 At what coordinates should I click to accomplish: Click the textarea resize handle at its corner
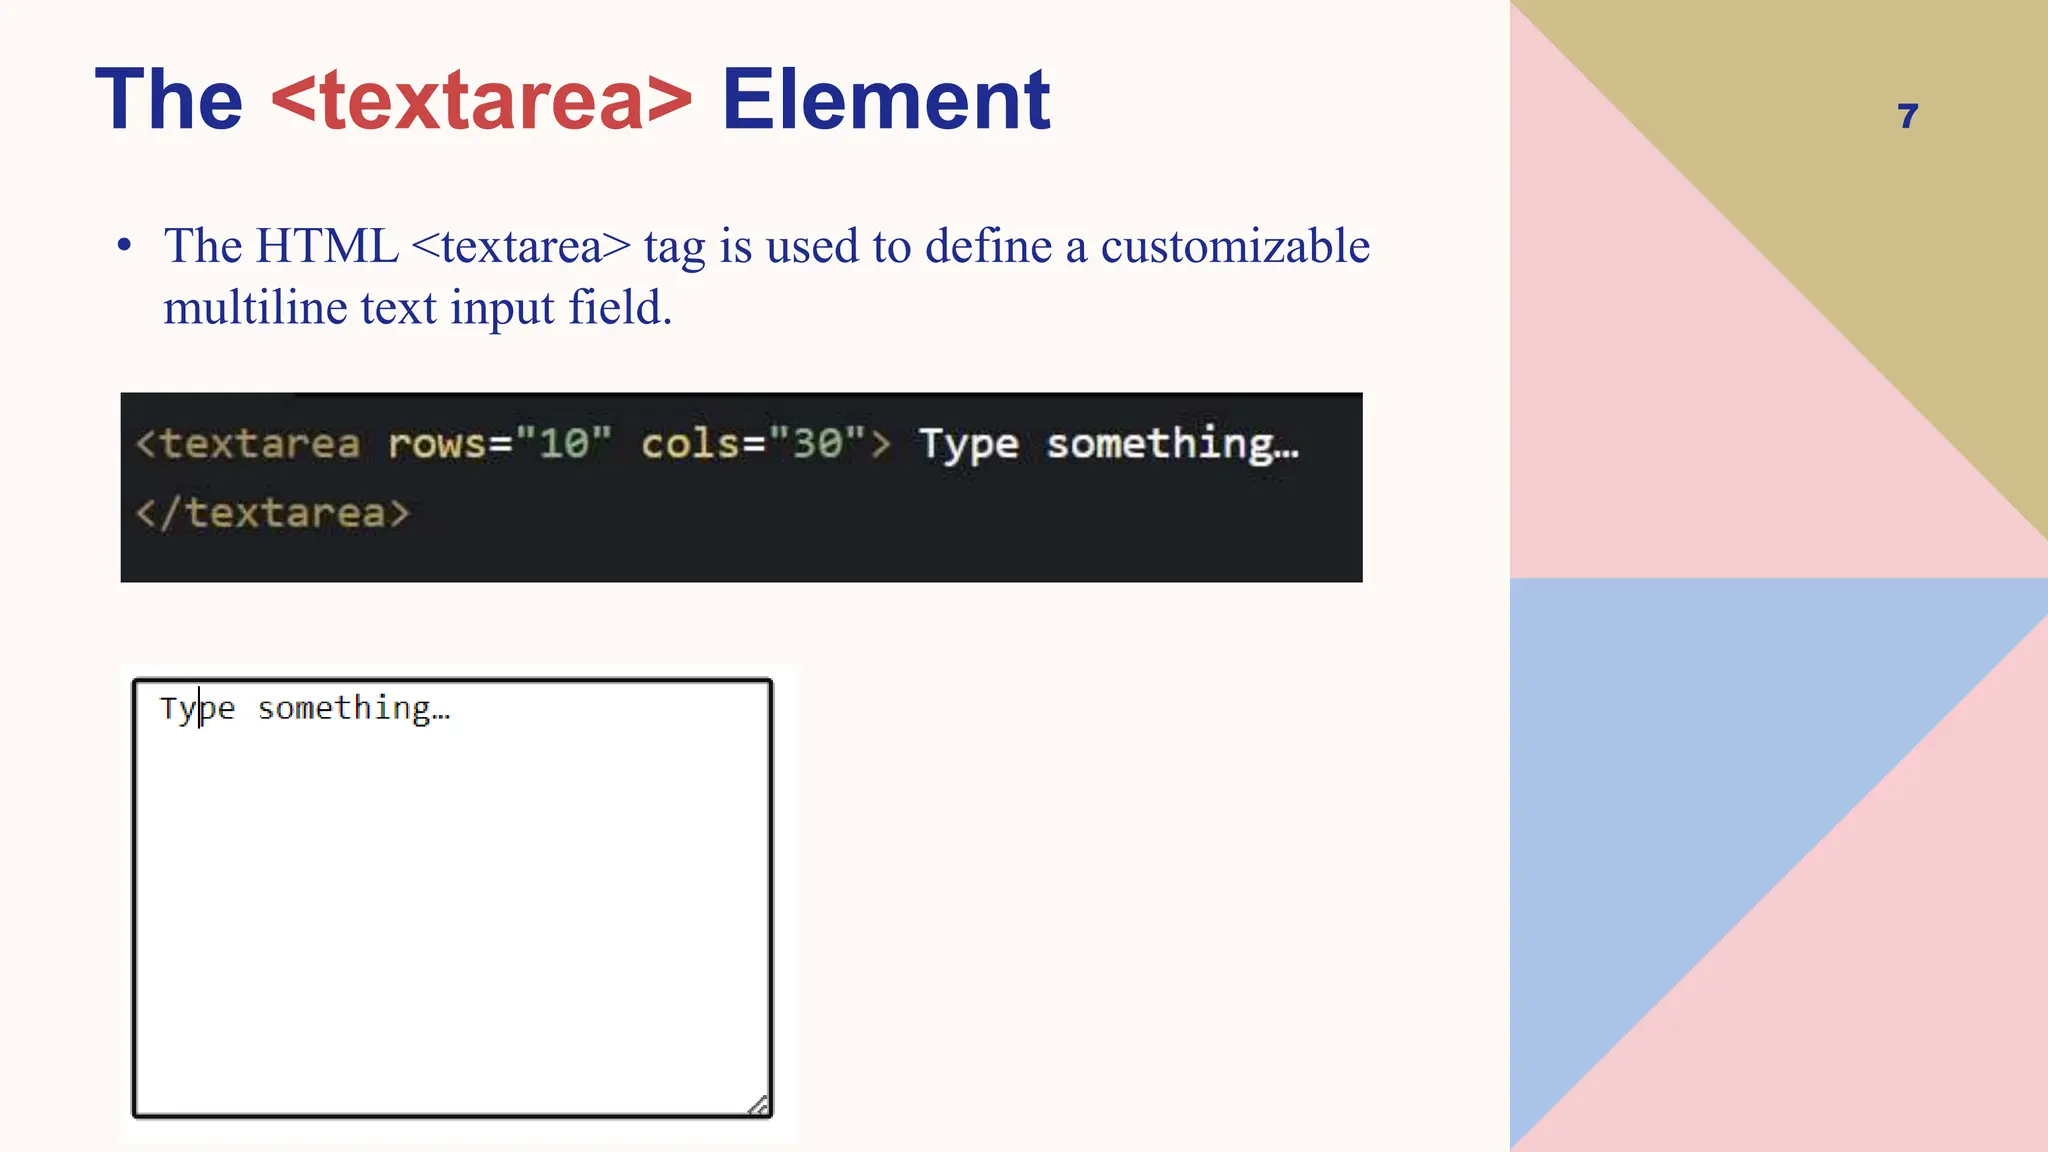[759, 1105]
